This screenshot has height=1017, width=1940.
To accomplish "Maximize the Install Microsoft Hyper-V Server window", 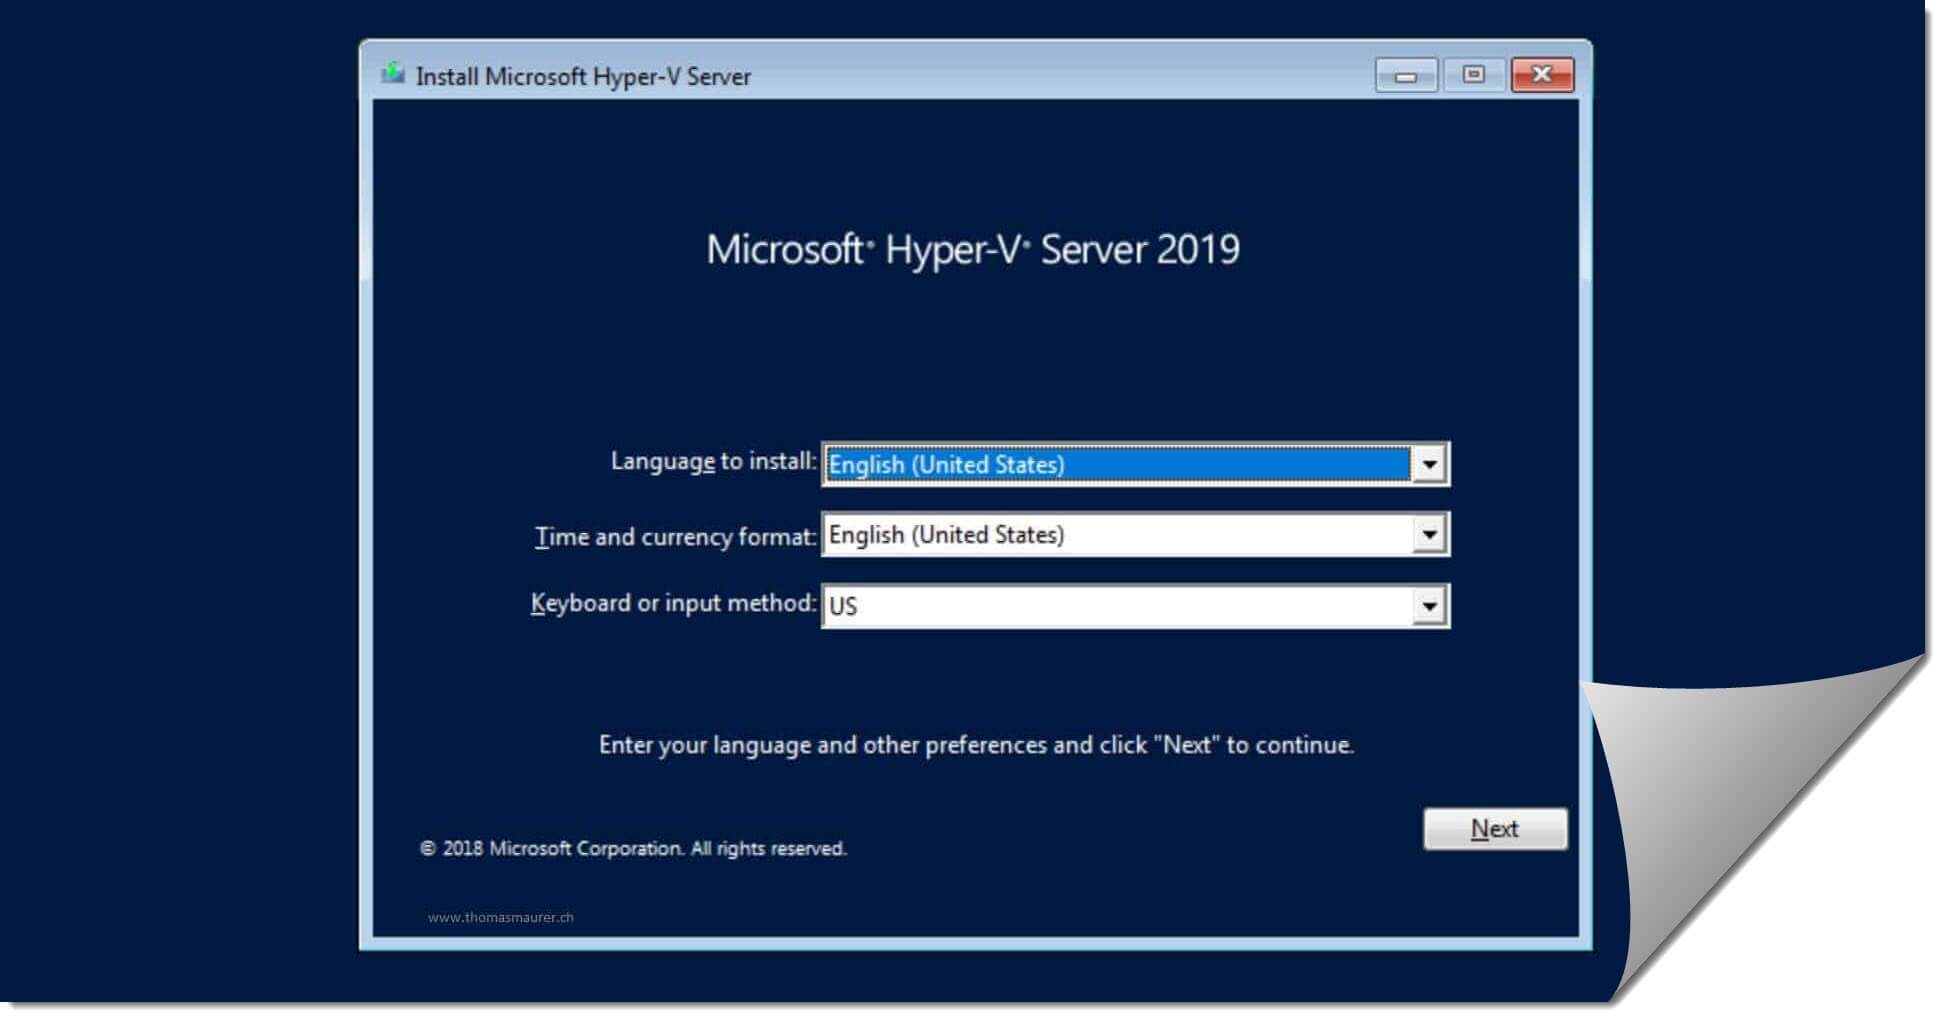I will pyautogui.click(x=1473, y=75).
